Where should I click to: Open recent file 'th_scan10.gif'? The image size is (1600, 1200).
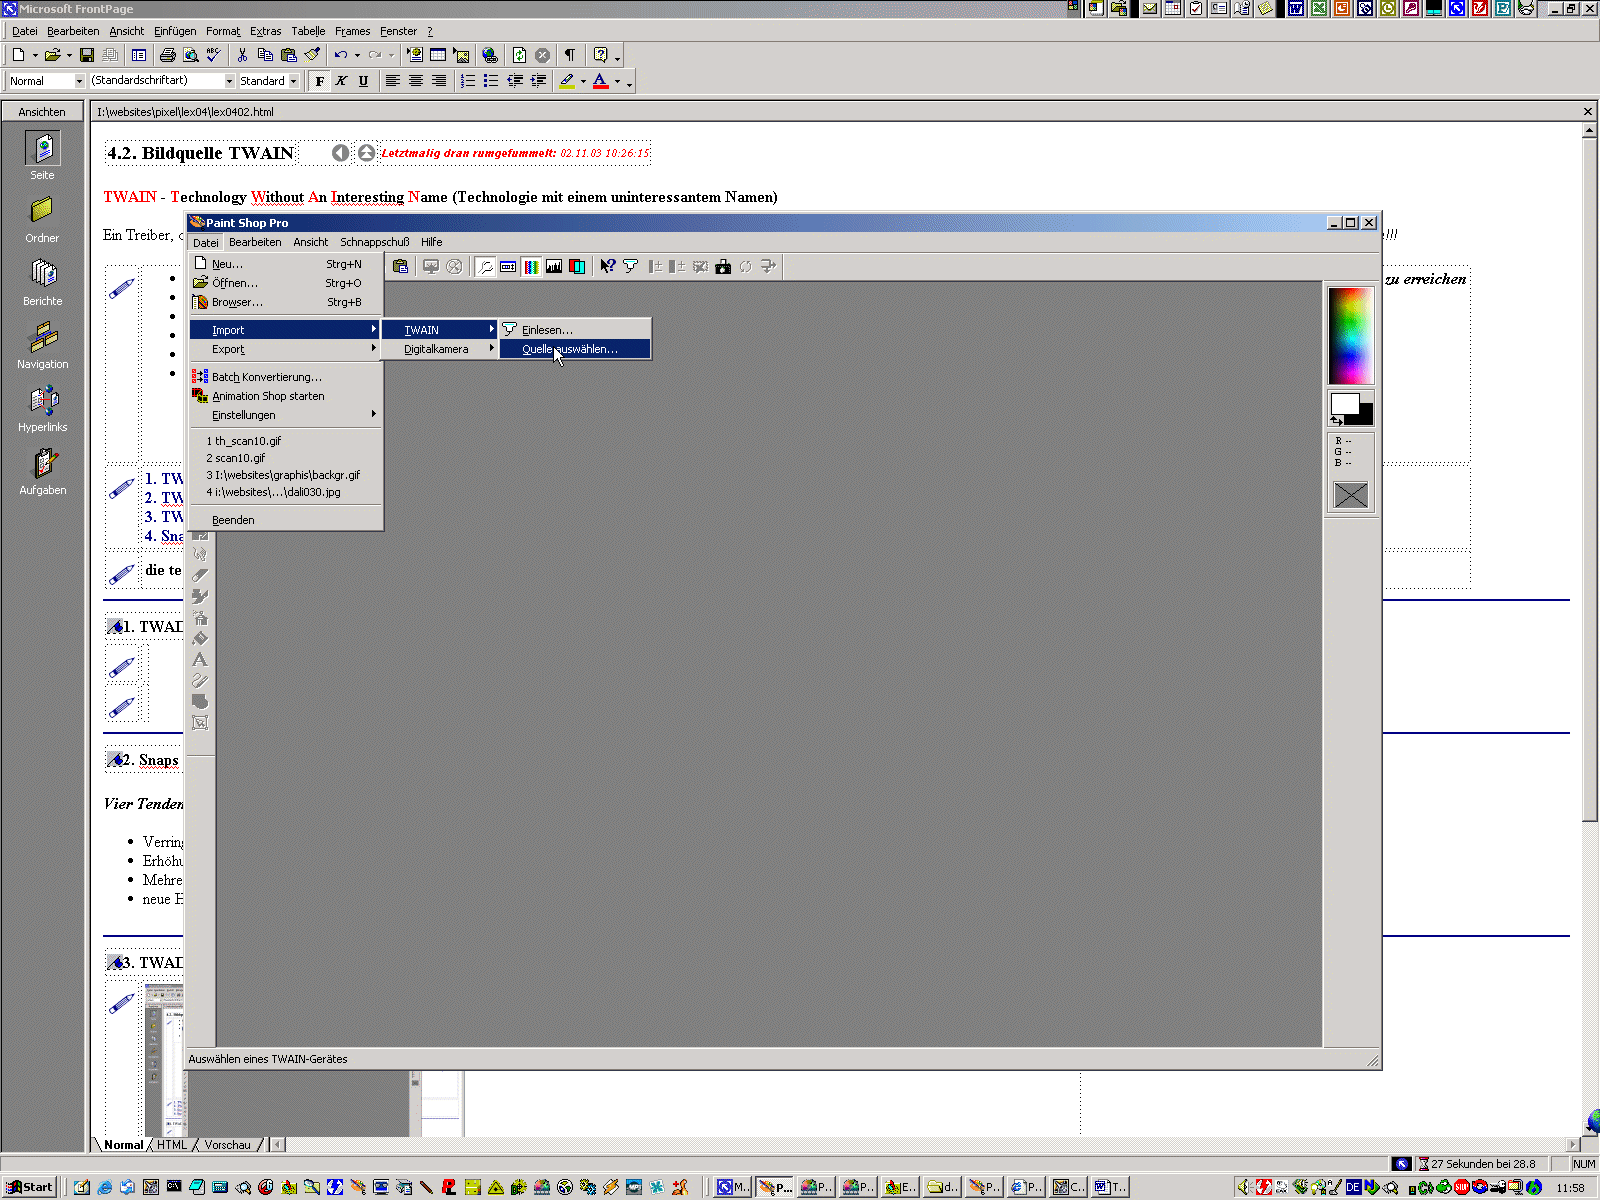285,441
